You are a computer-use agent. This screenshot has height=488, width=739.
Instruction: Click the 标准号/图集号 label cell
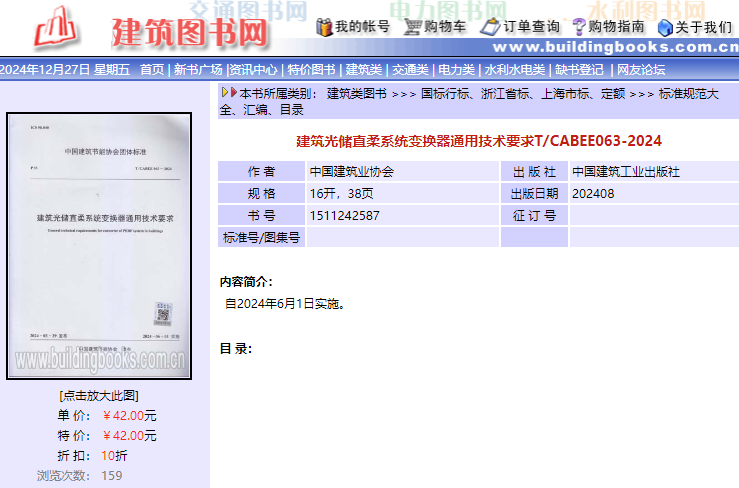261,237
